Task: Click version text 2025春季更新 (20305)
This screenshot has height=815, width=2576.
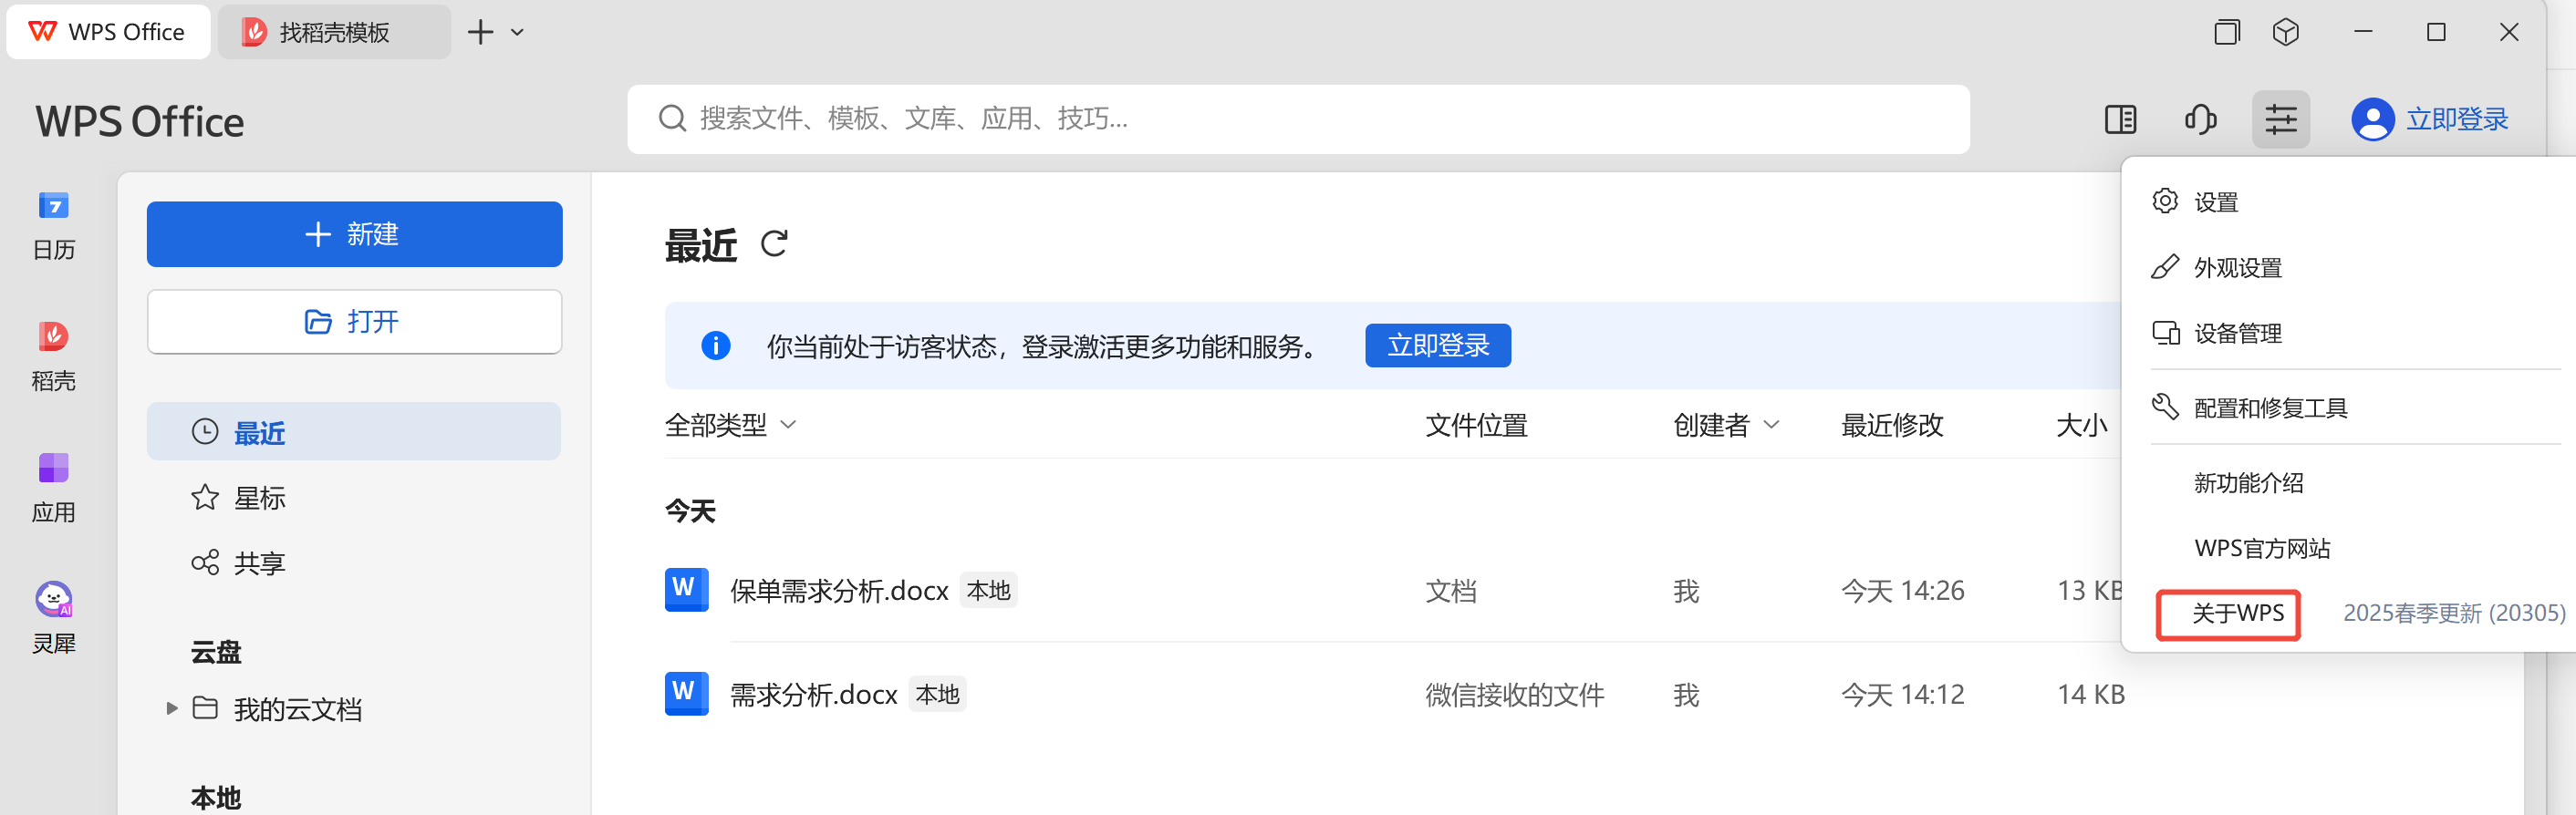Action: point(2454,613)
